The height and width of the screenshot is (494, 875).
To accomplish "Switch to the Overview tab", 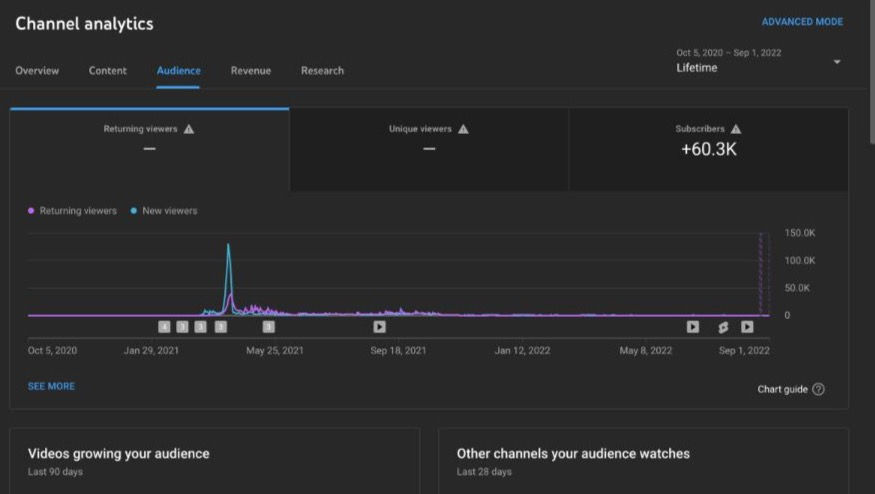I will [x=37, y=71].
